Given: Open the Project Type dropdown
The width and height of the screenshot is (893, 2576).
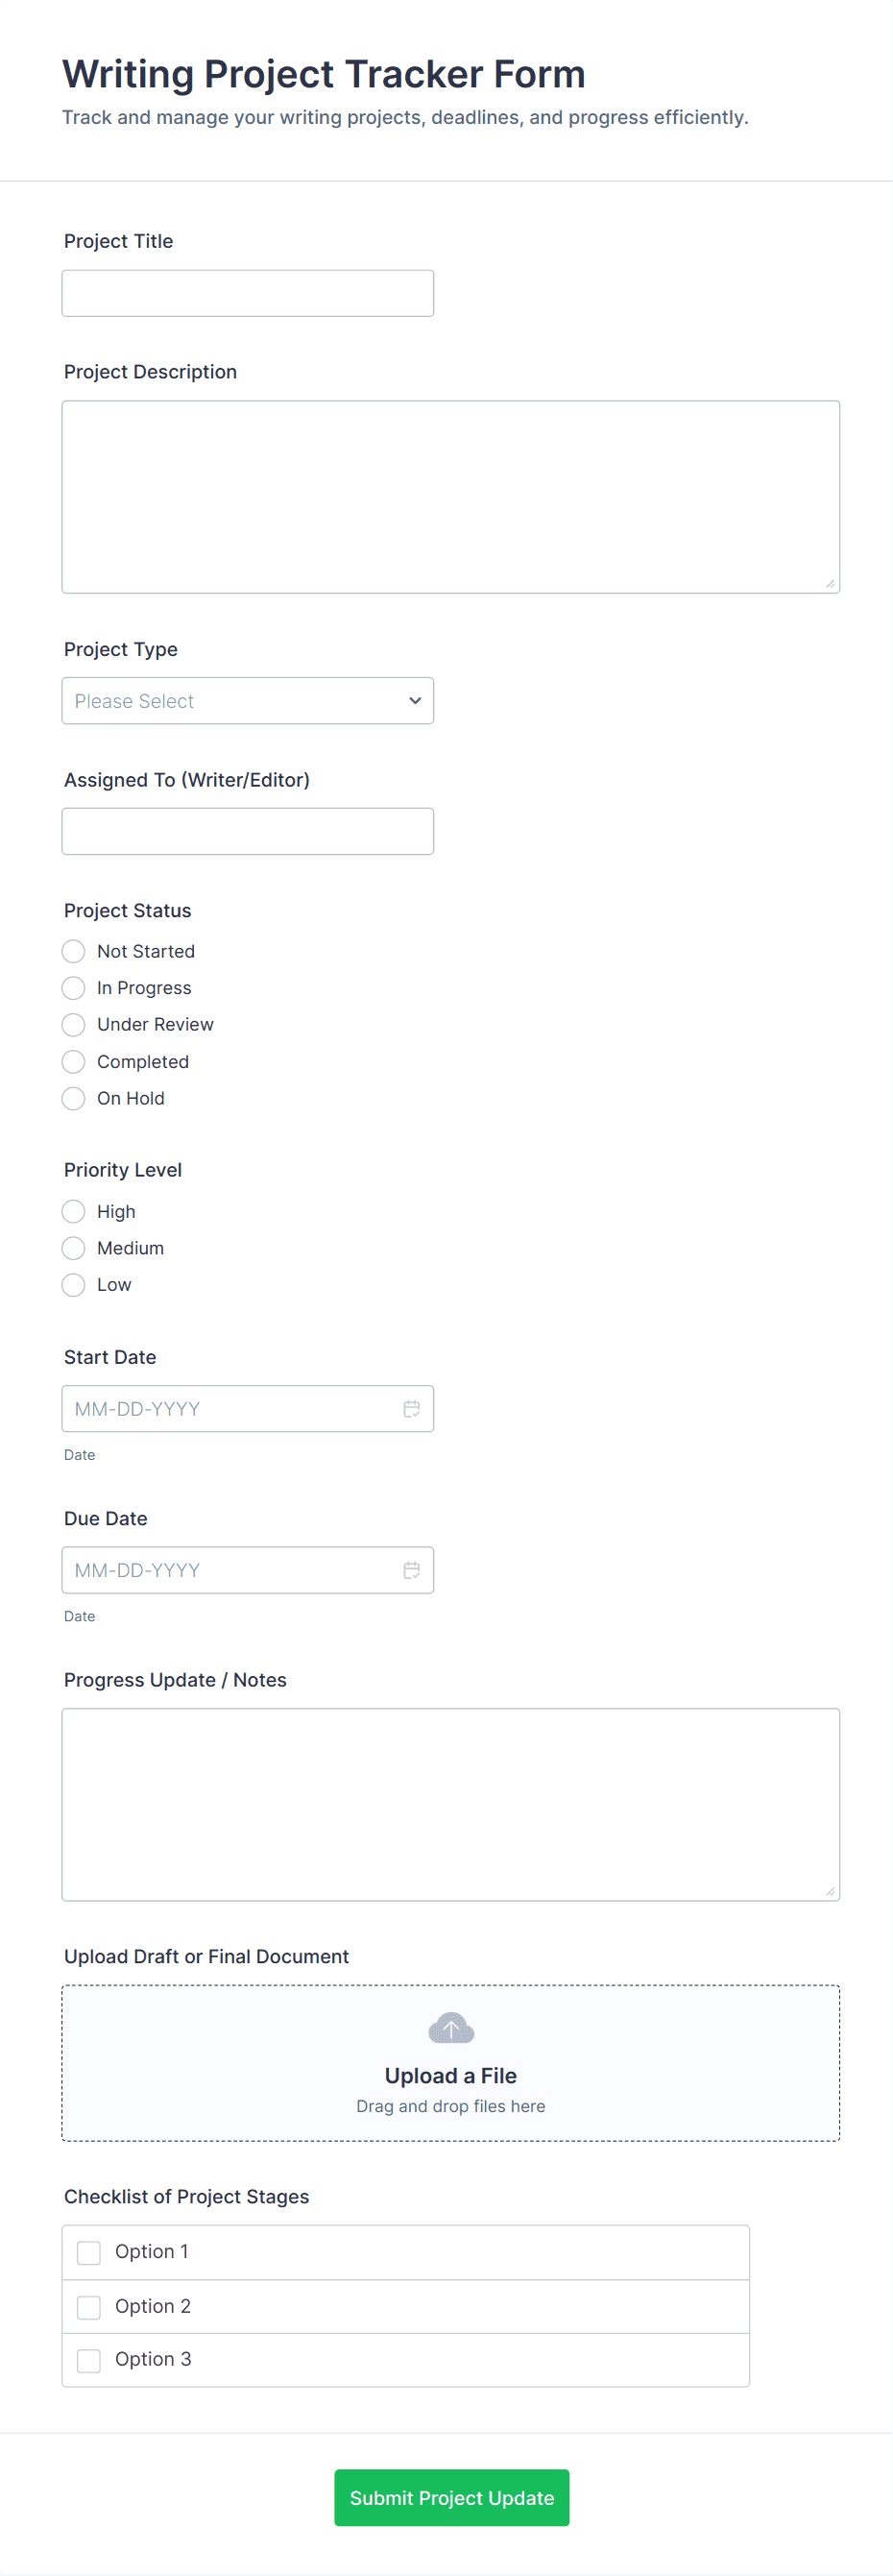Looking at the screenshot, I should pyautogui.click(x=248, y=700).
